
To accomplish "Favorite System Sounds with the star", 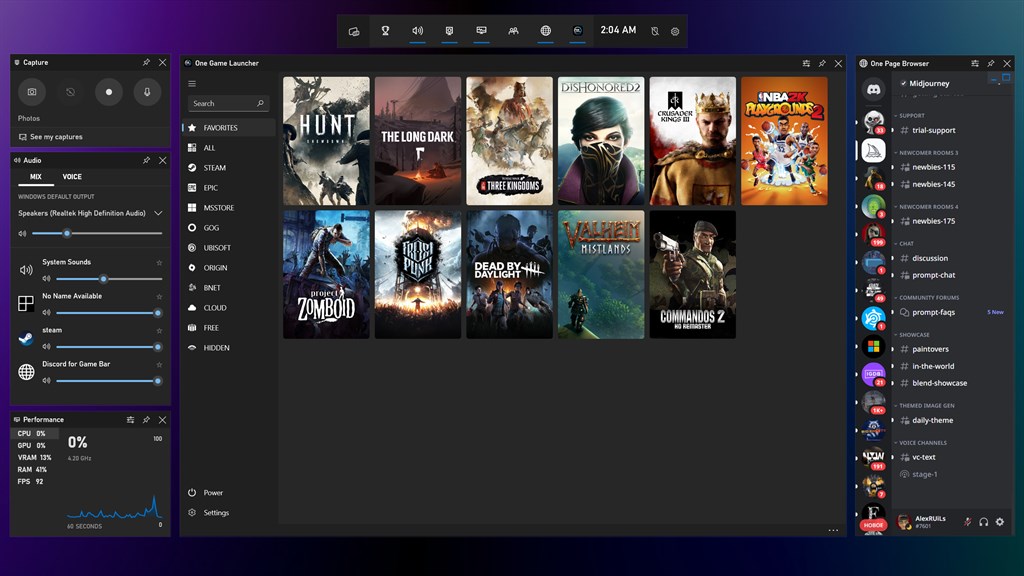I will coord(159,263).
